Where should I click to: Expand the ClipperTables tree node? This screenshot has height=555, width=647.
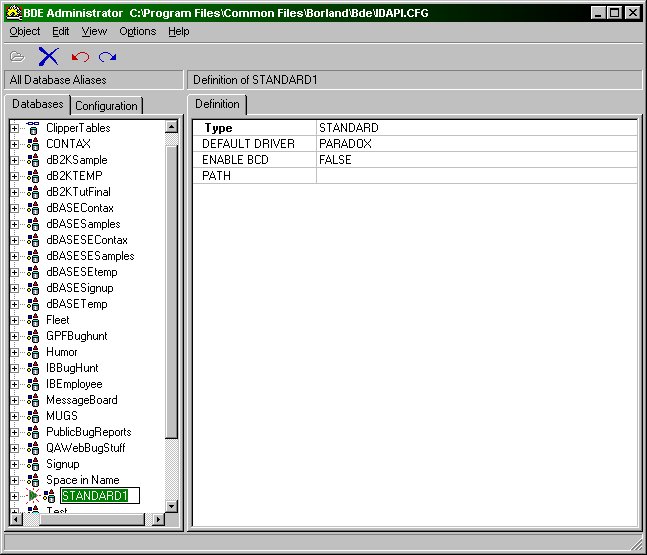14,128
